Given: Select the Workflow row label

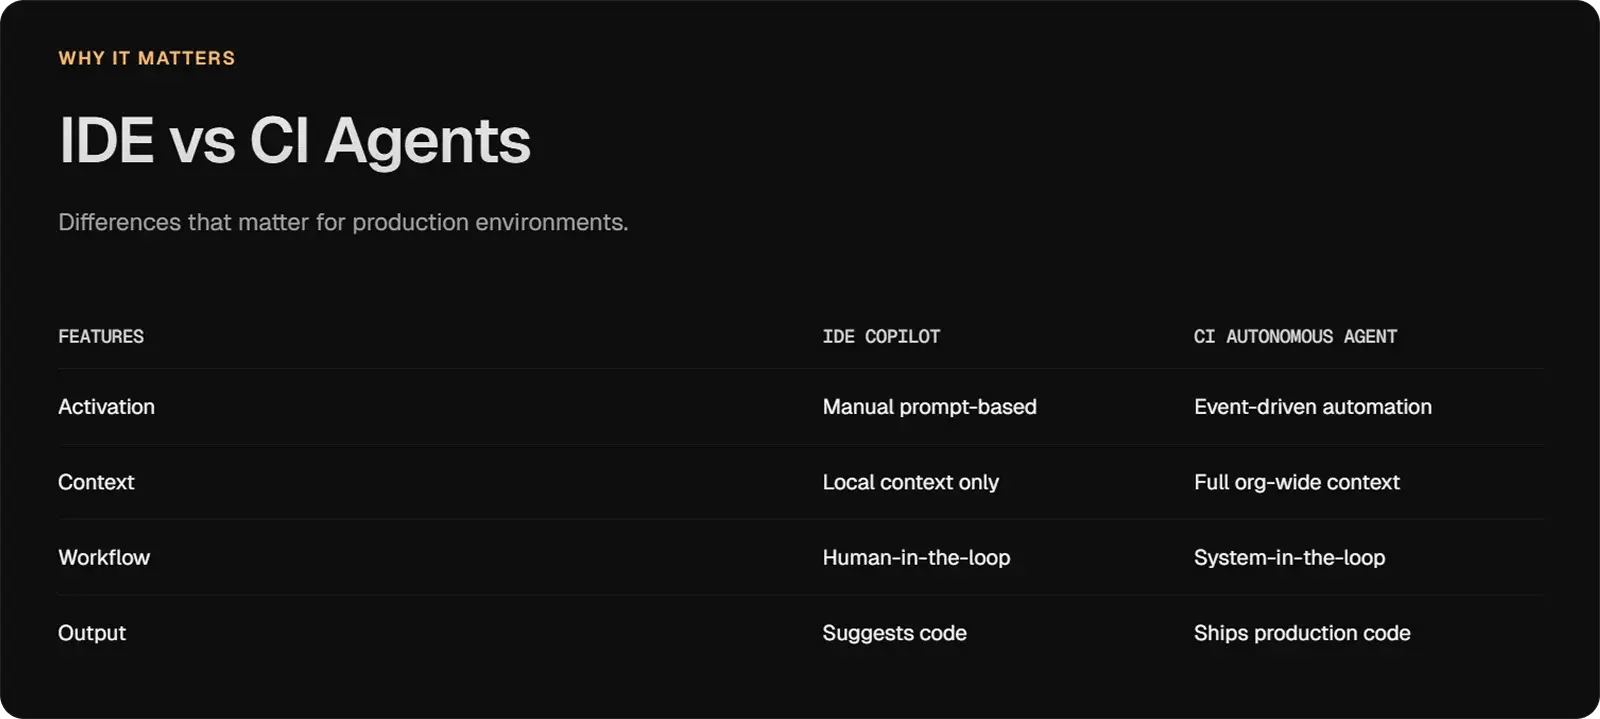Looking at the screenshot, I should coord(104,558).
